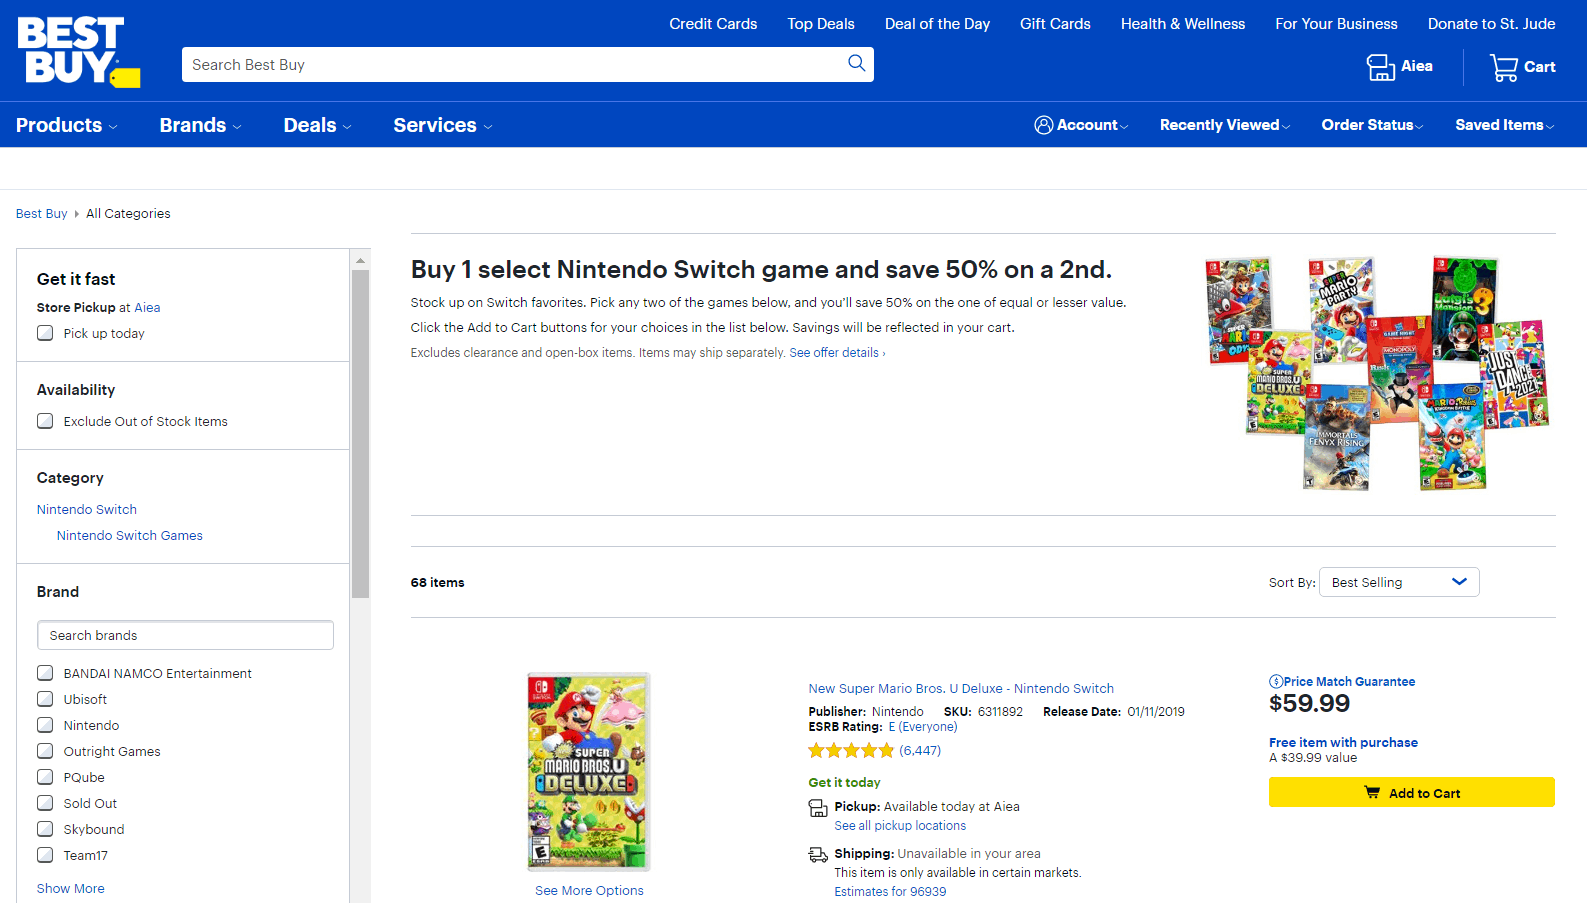Click See all pickup locations
This screenshot has height=903, width=1587.
(x=900, y=826)
